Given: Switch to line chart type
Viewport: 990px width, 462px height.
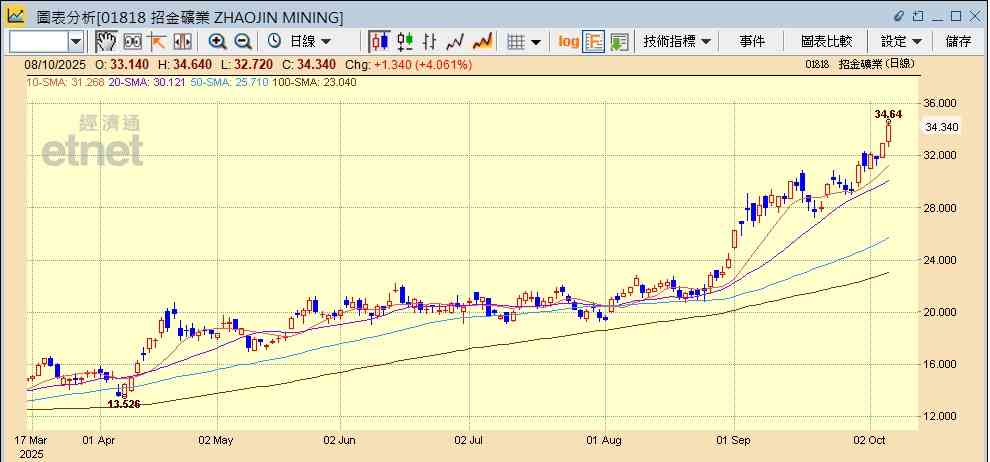Looking at the screenshot, I should (x=455, y=41).
